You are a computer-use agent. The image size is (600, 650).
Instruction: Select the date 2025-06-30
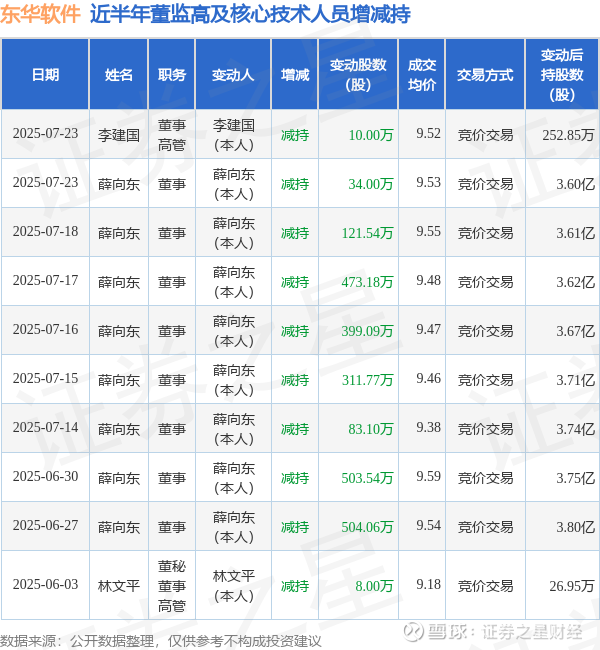pyautogui.click(x=45, y=475)
